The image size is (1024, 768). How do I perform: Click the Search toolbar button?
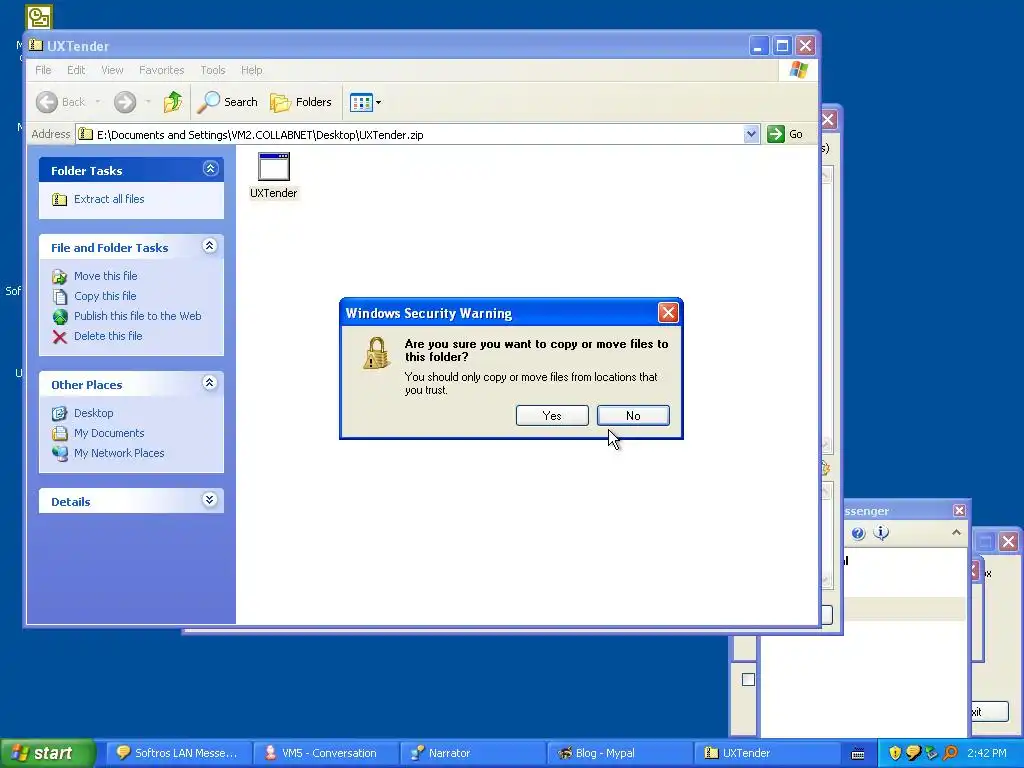click(x=228, y=102)
